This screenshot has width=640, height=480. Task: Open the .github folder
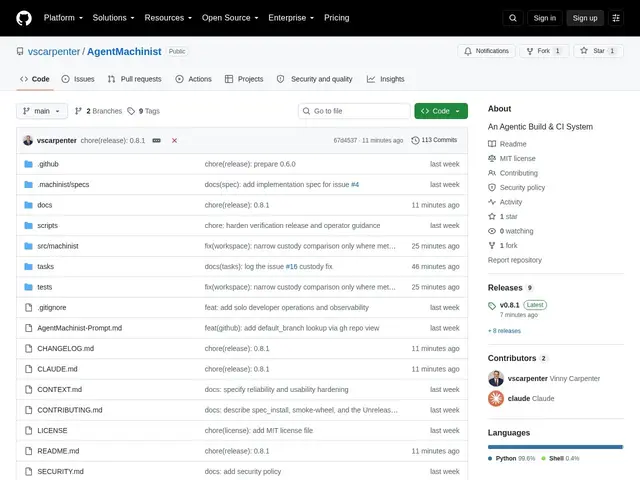click(x=48, y=164)
